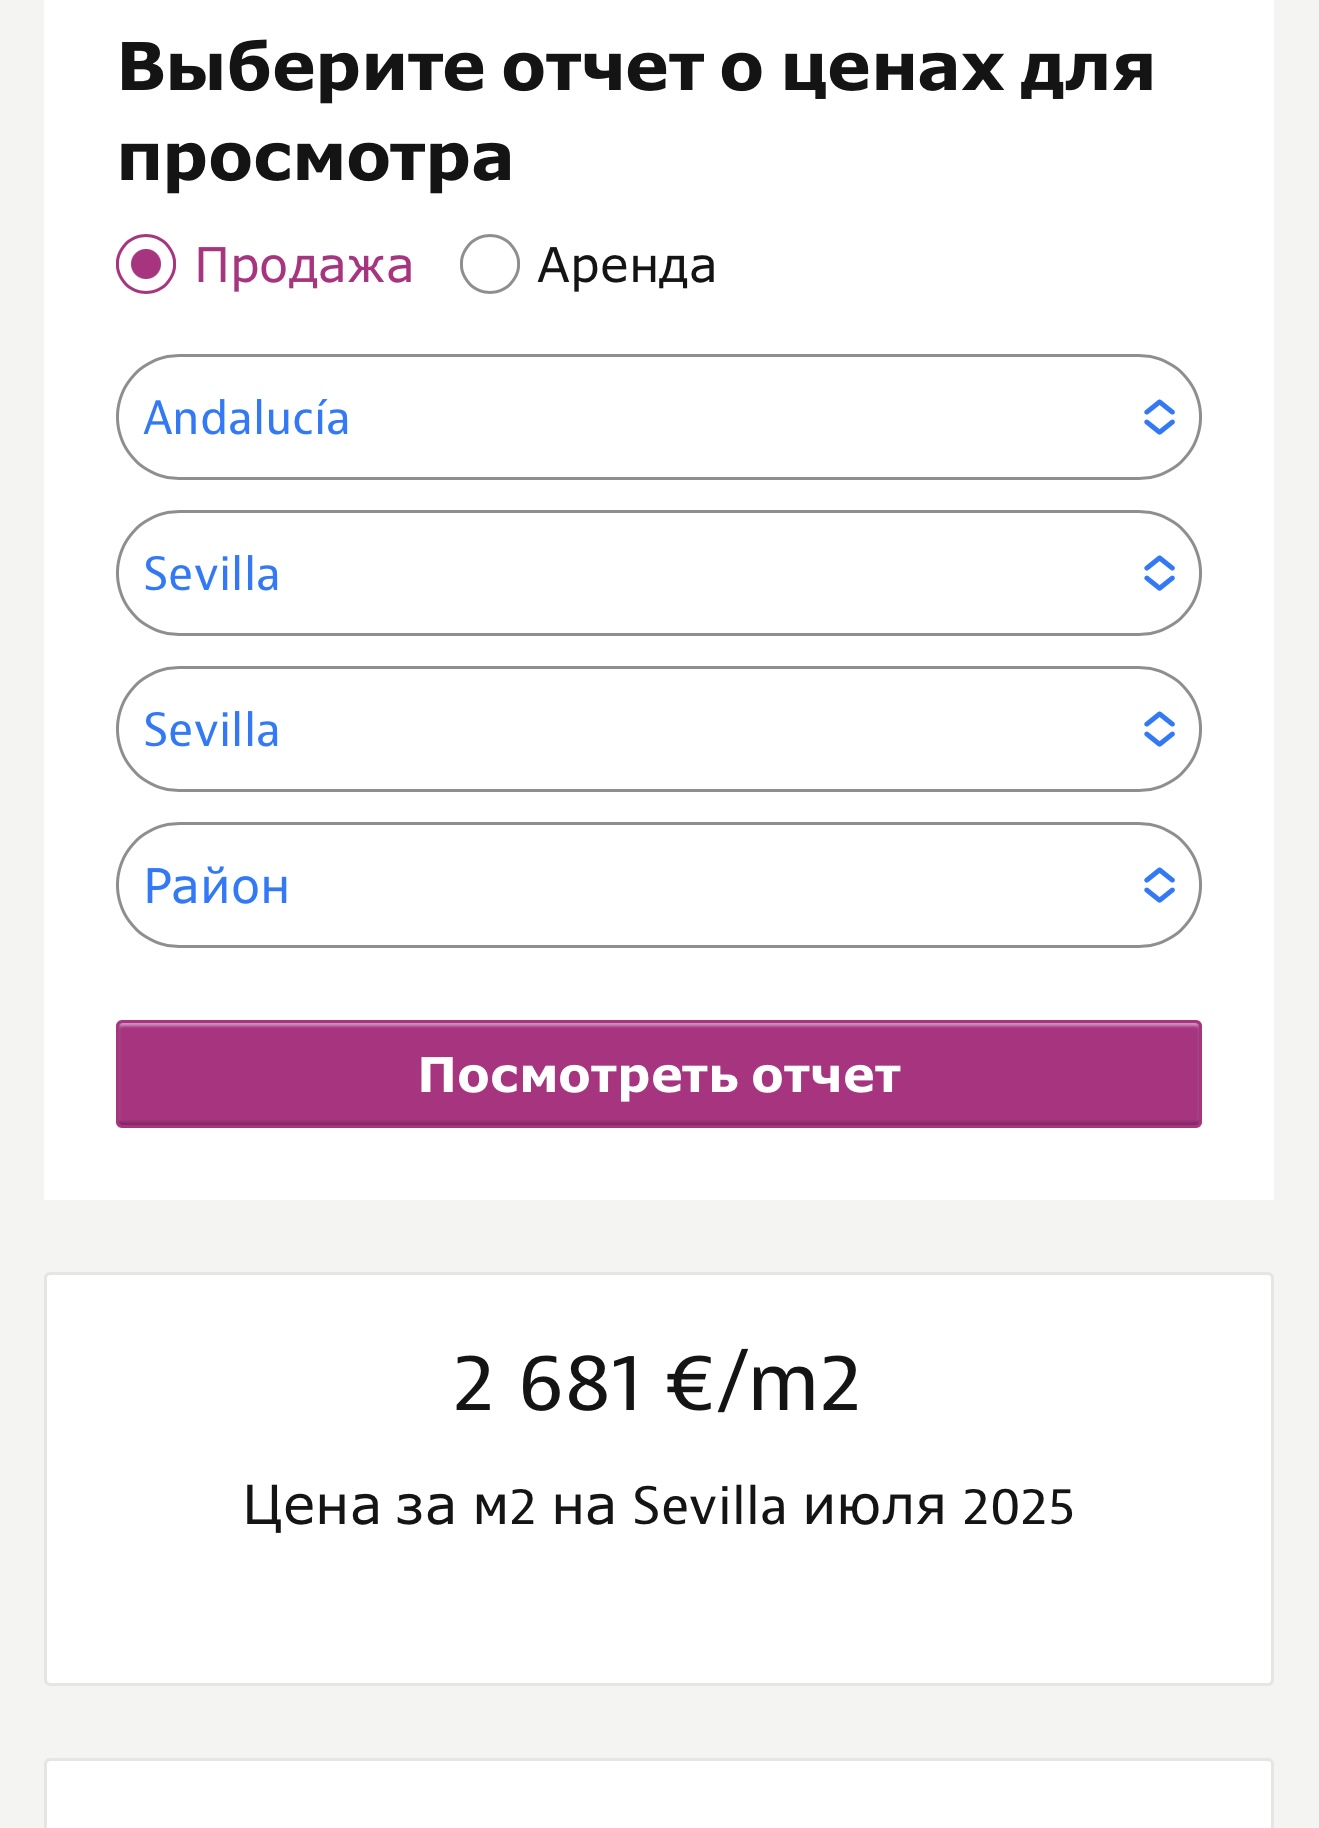
Task: Click the chevron arrows in city Sevilla field
Action: [1158, 729]
